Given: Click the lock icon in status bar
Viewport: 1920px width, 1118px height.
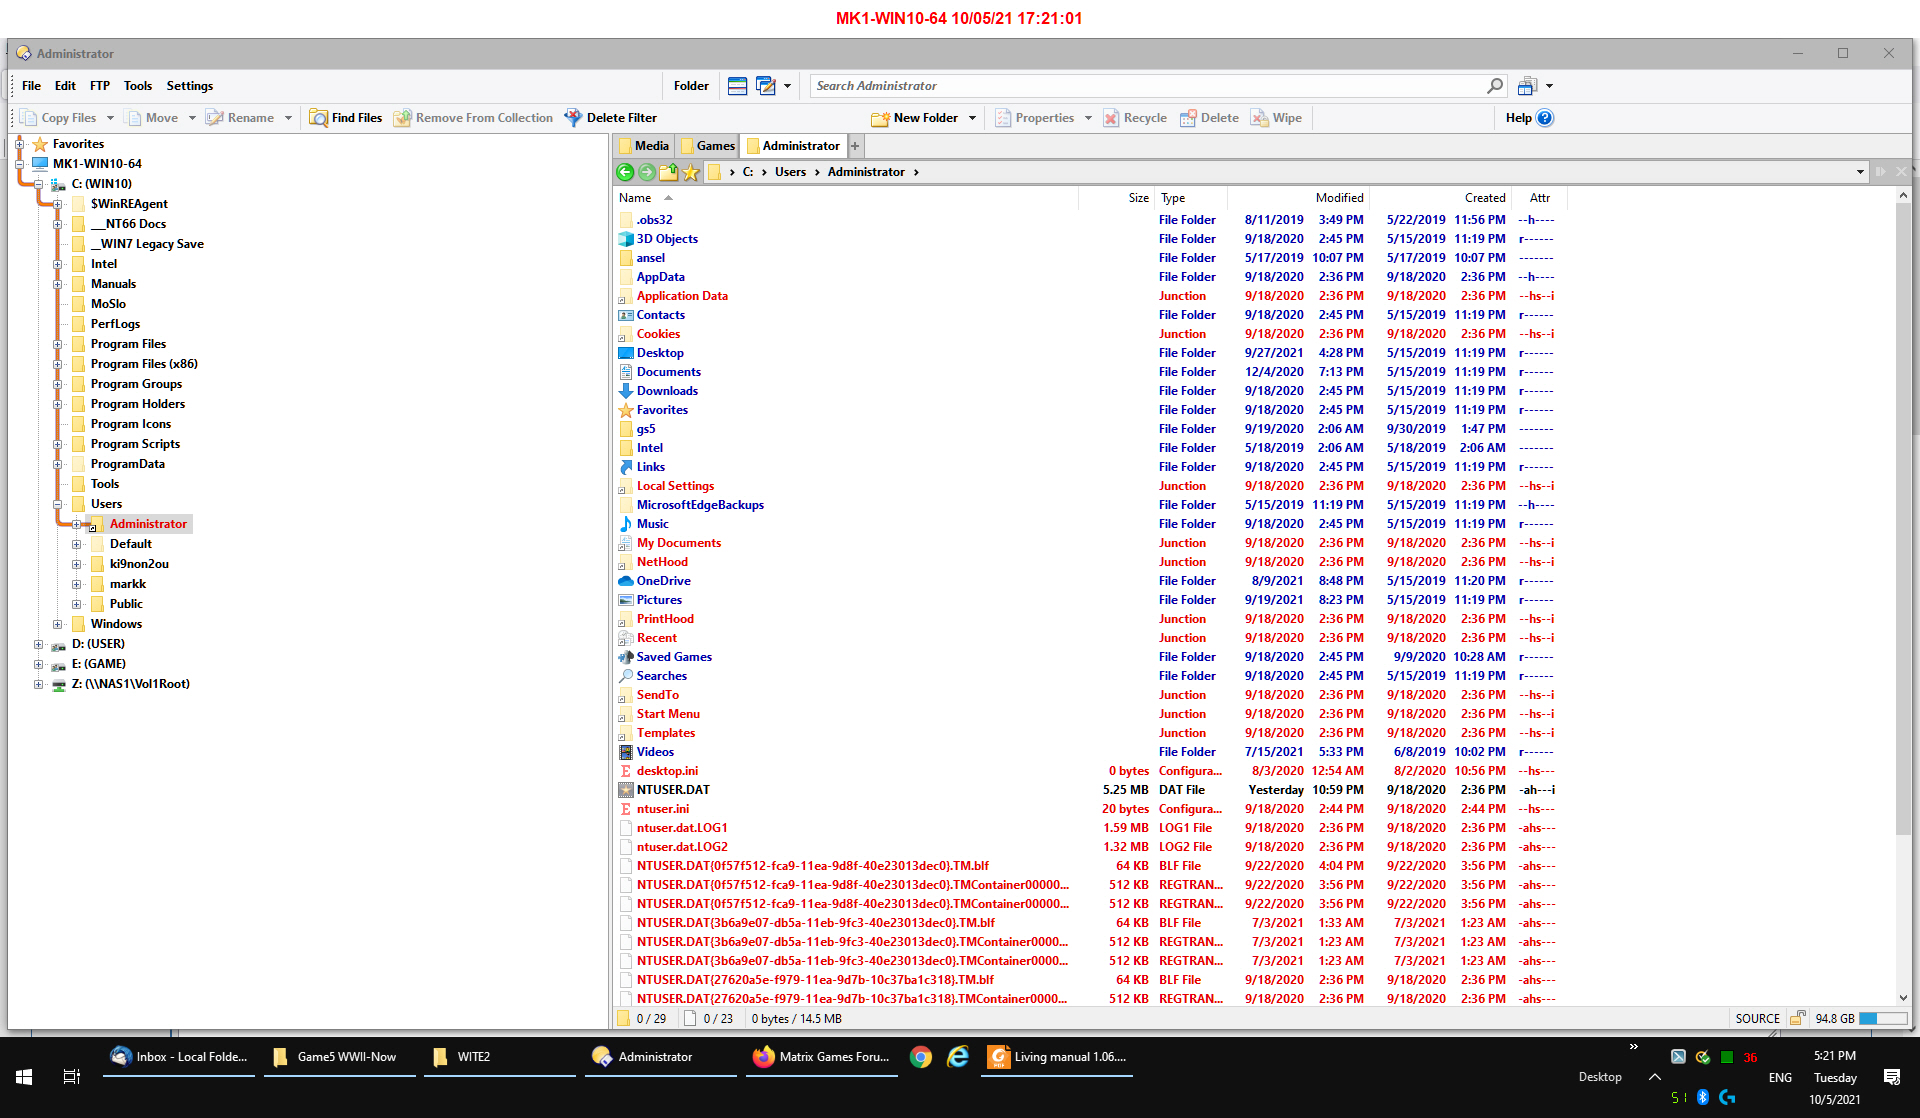Looking at the screenshot, I should (1797, 1018).
